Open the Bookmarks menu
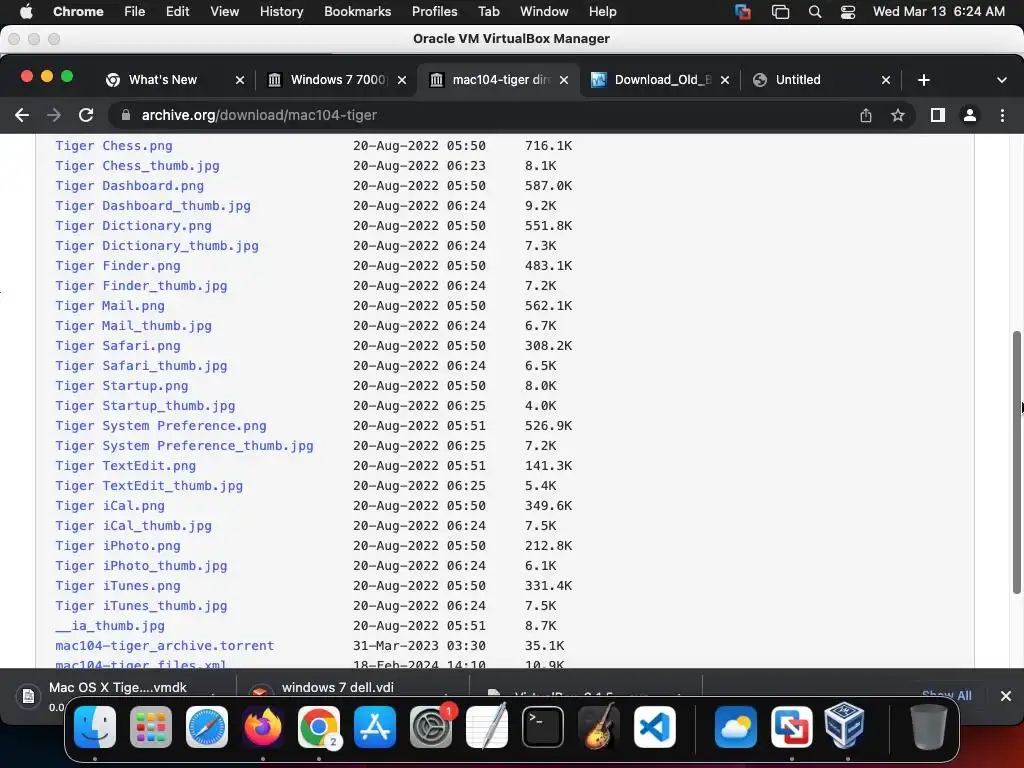 pyautogui.click(x=357, y=12)
